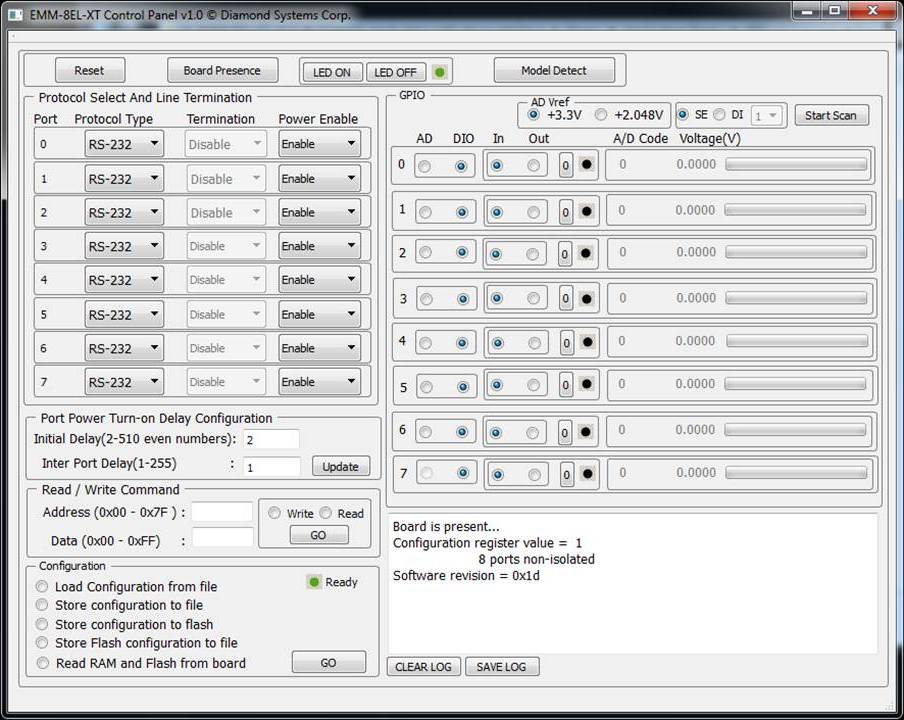Screen dimensions: 904x720
Task: Turn the LED off
Action: coord(396,72)
